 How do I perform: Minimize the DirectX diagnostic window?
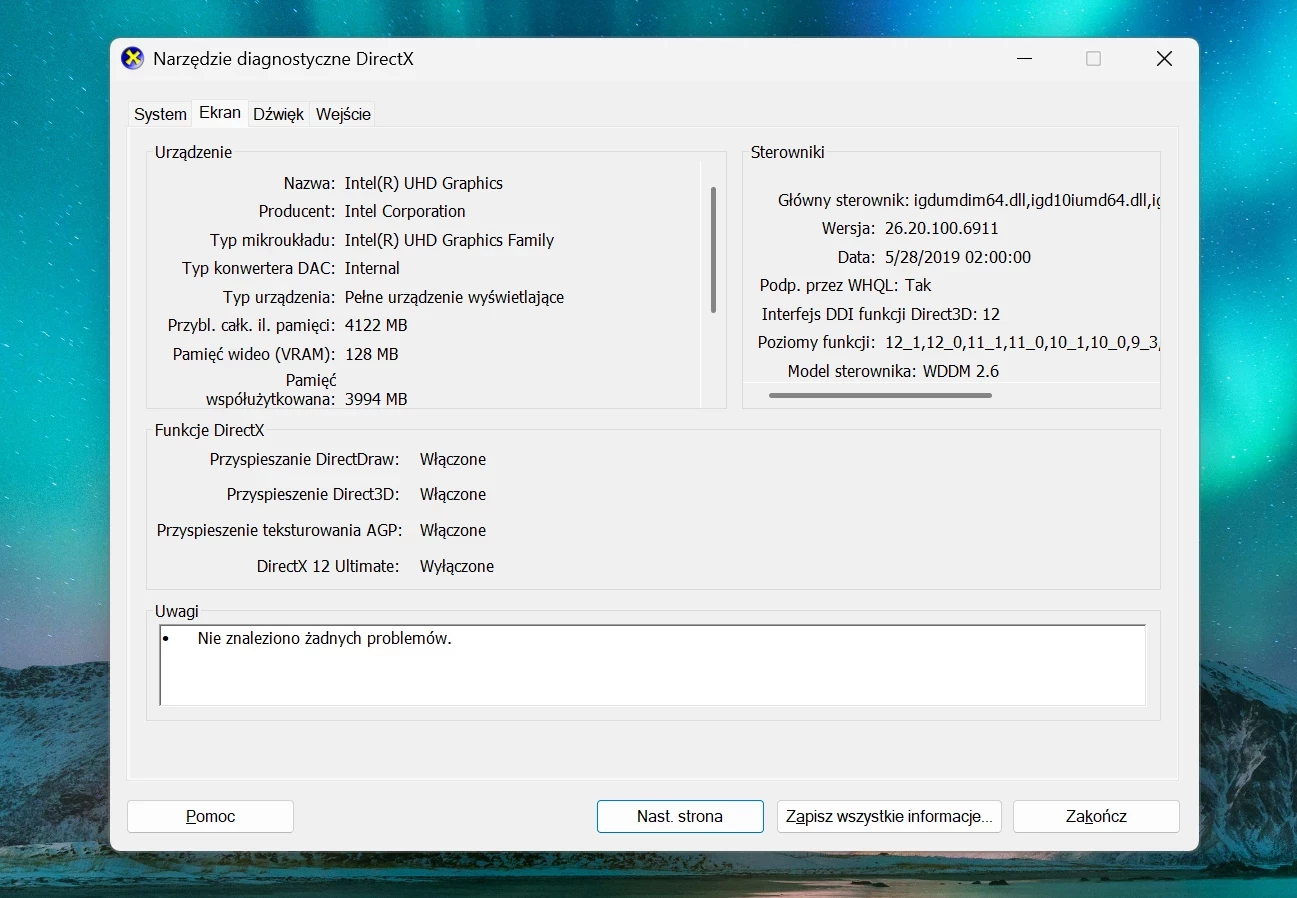click(x=1023, y=59)
